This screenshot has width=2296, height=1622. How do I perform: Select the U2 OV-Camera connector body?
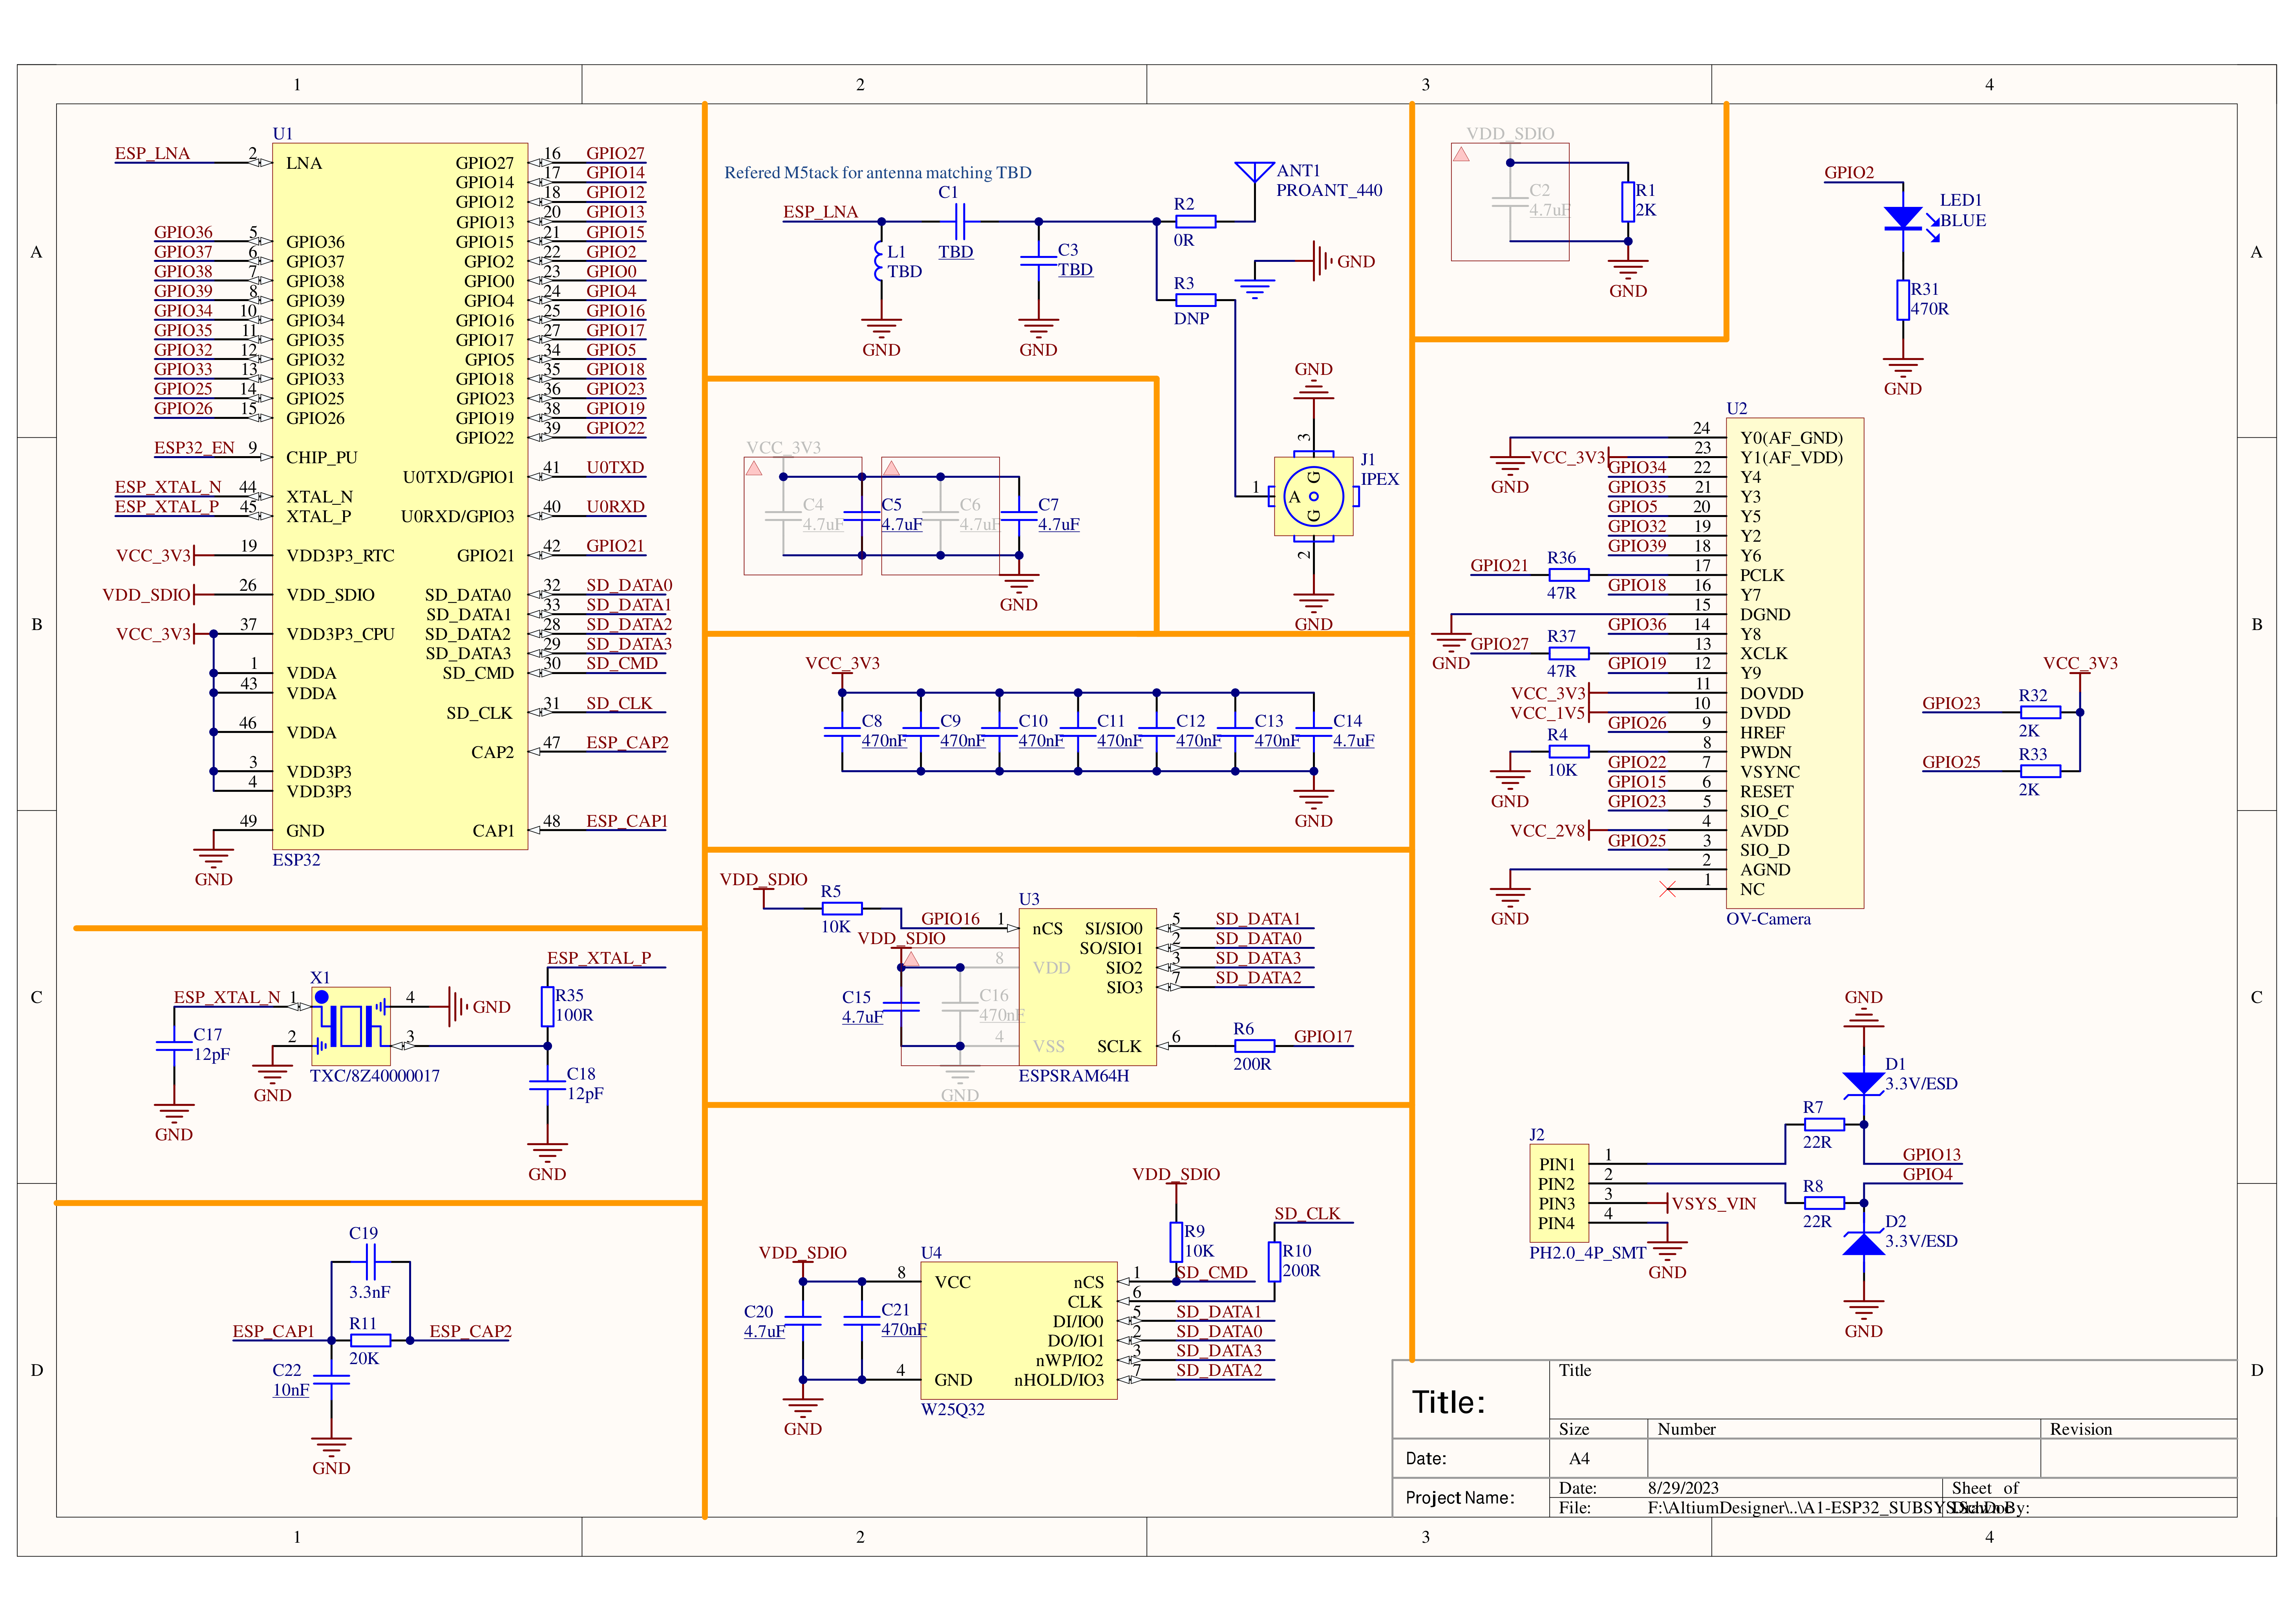[x=1795, y=663]
